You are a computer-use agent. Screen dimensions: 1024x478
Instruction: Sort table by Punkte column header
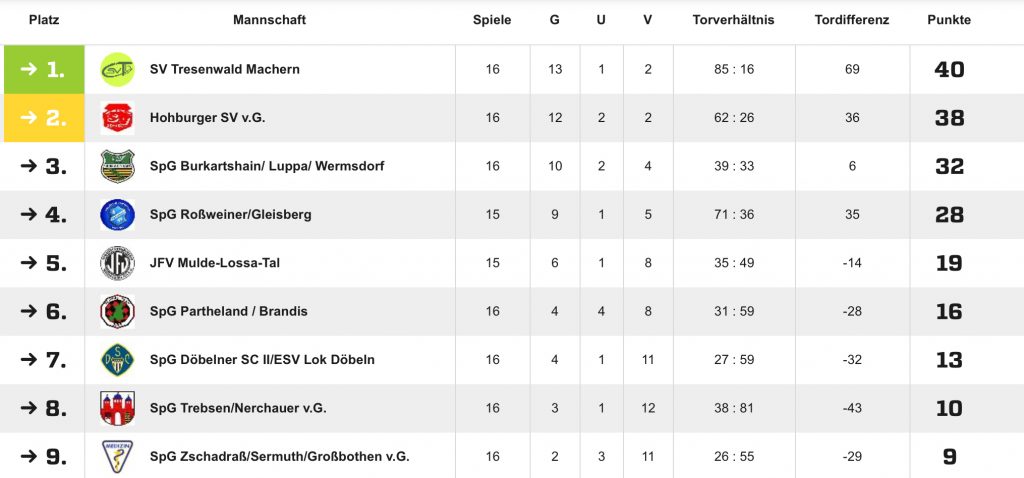coord(948,20)
